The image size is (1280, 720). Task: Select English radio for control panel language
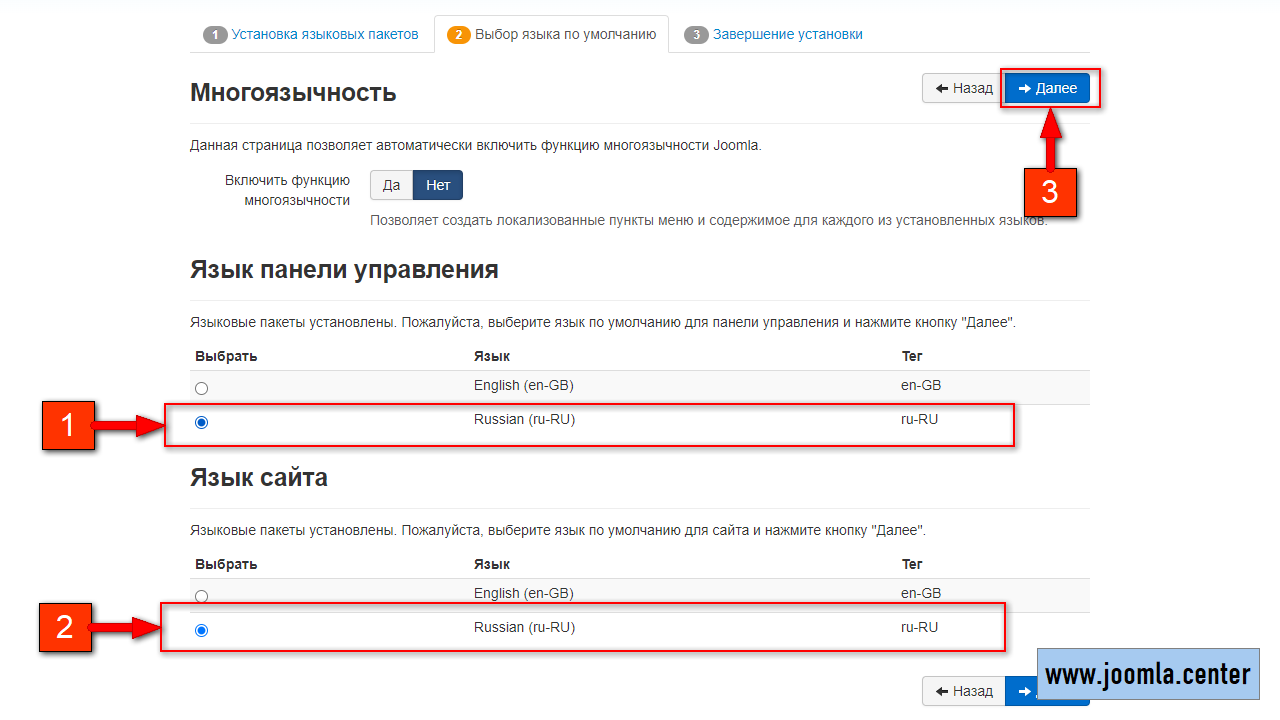[202, 388]
